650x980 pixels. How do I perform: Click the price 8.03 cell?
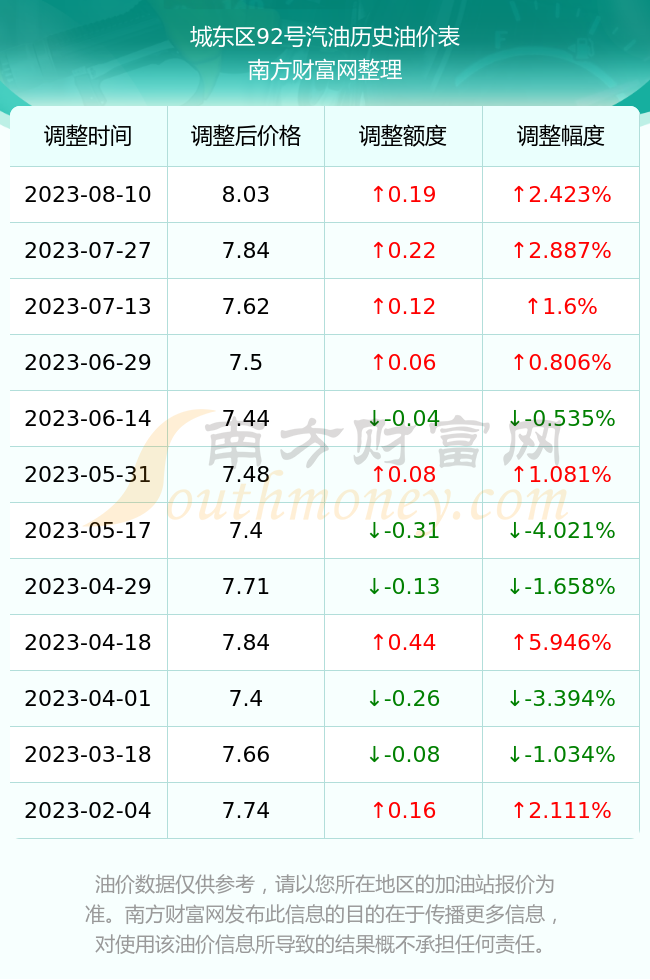click(x=246, y=194)
